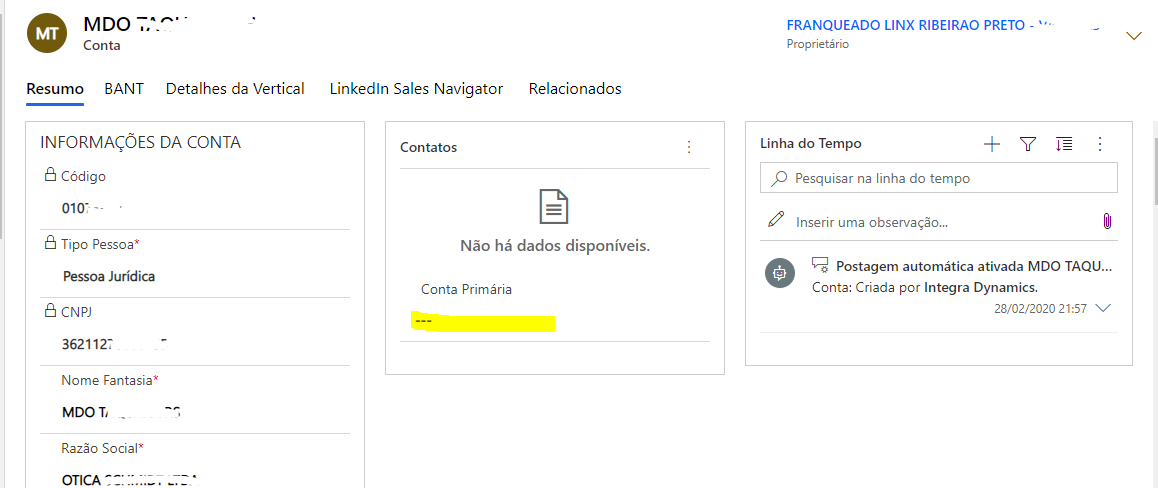The image size is (1158, 488).
Task: Click the lock icon next to Código
Action: click(x=49, y=176)
